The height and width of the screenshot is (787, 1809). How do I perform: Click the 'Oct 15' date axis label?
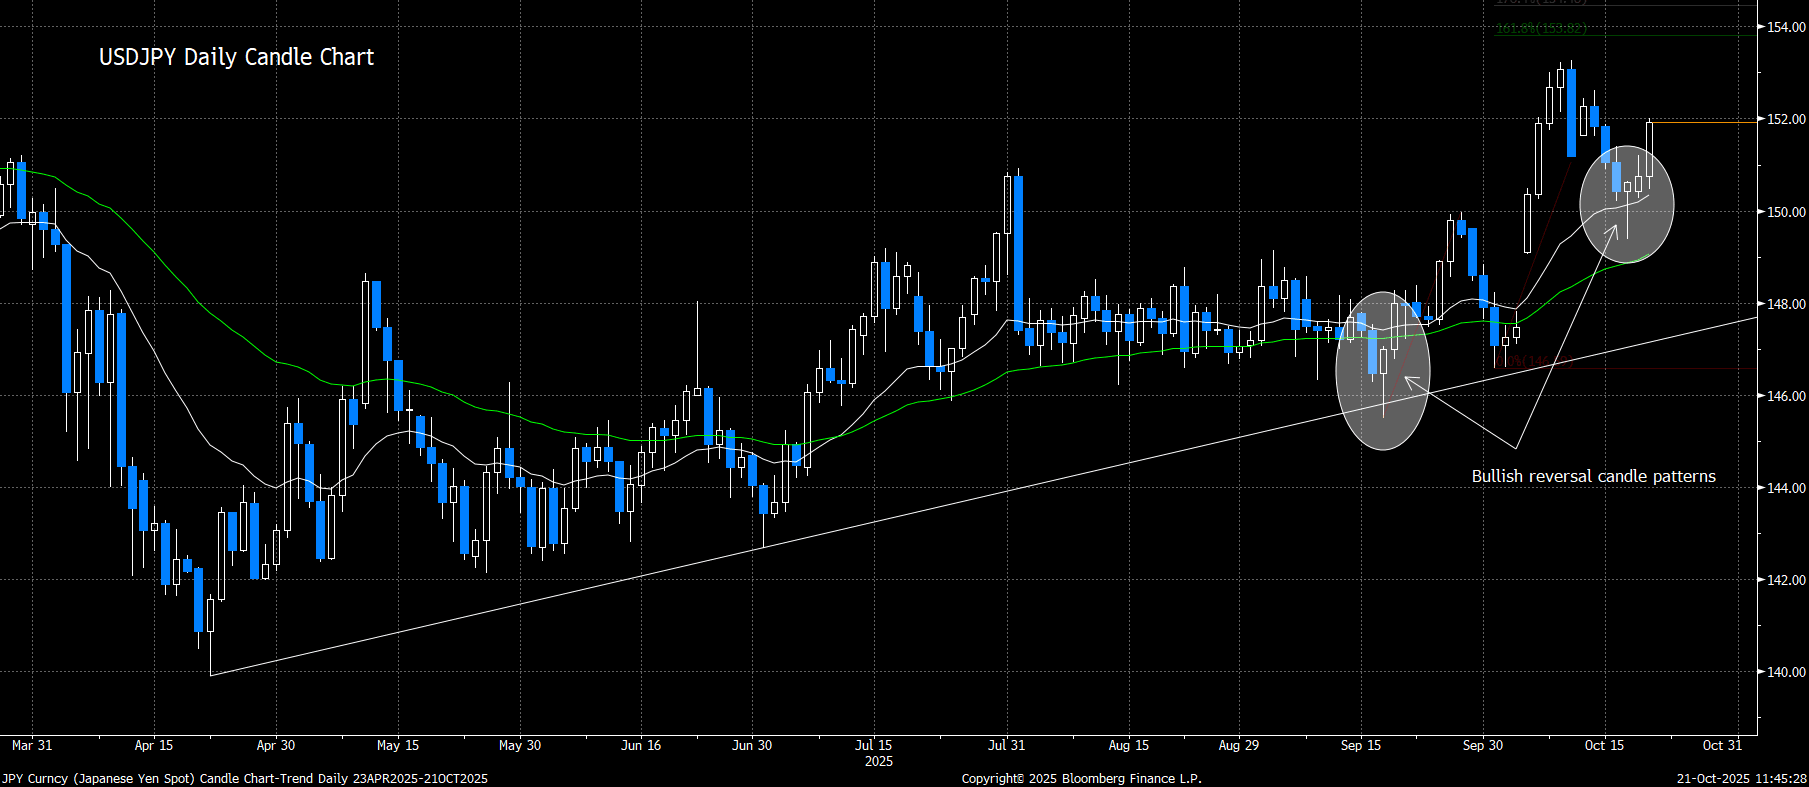pyautogui.click(x=1605, y=745)
